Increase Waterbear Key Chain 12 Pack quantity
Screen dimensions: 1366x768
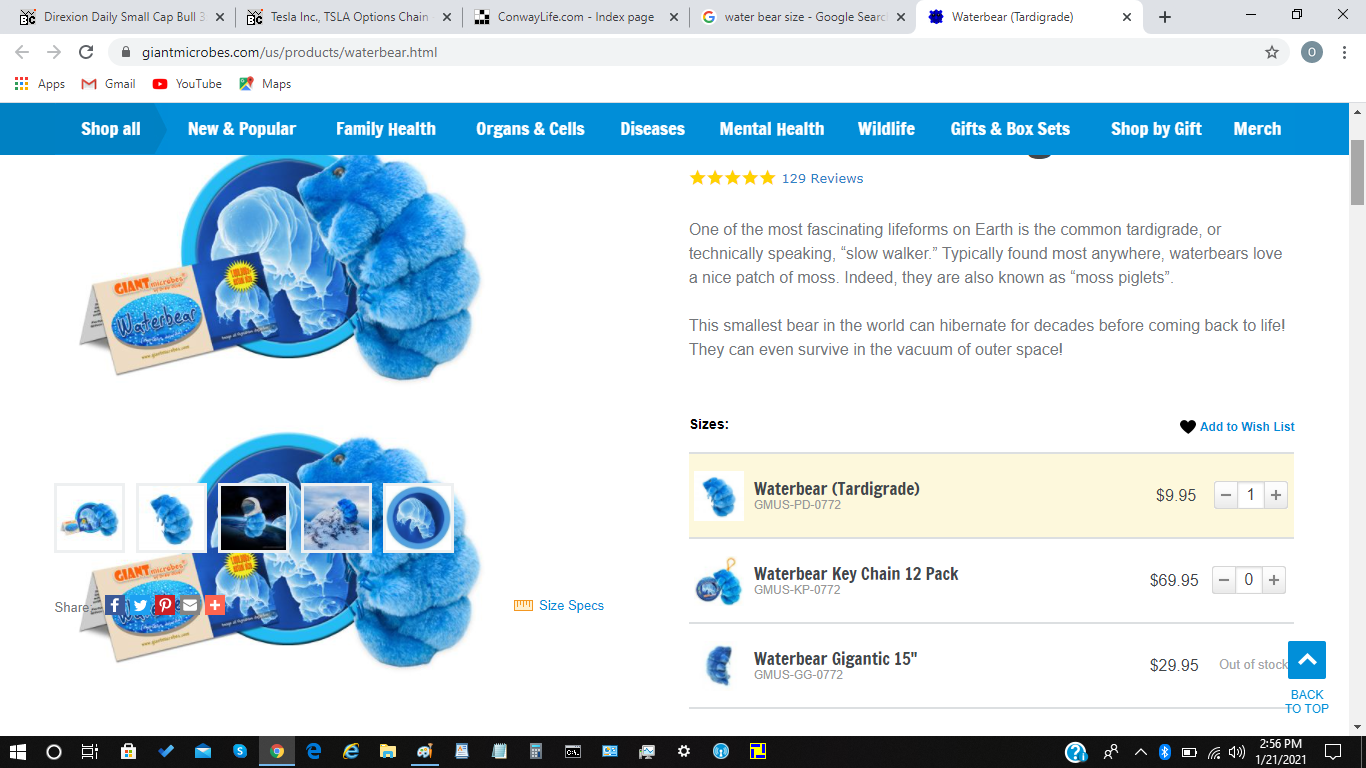(x=1274, y=580)
